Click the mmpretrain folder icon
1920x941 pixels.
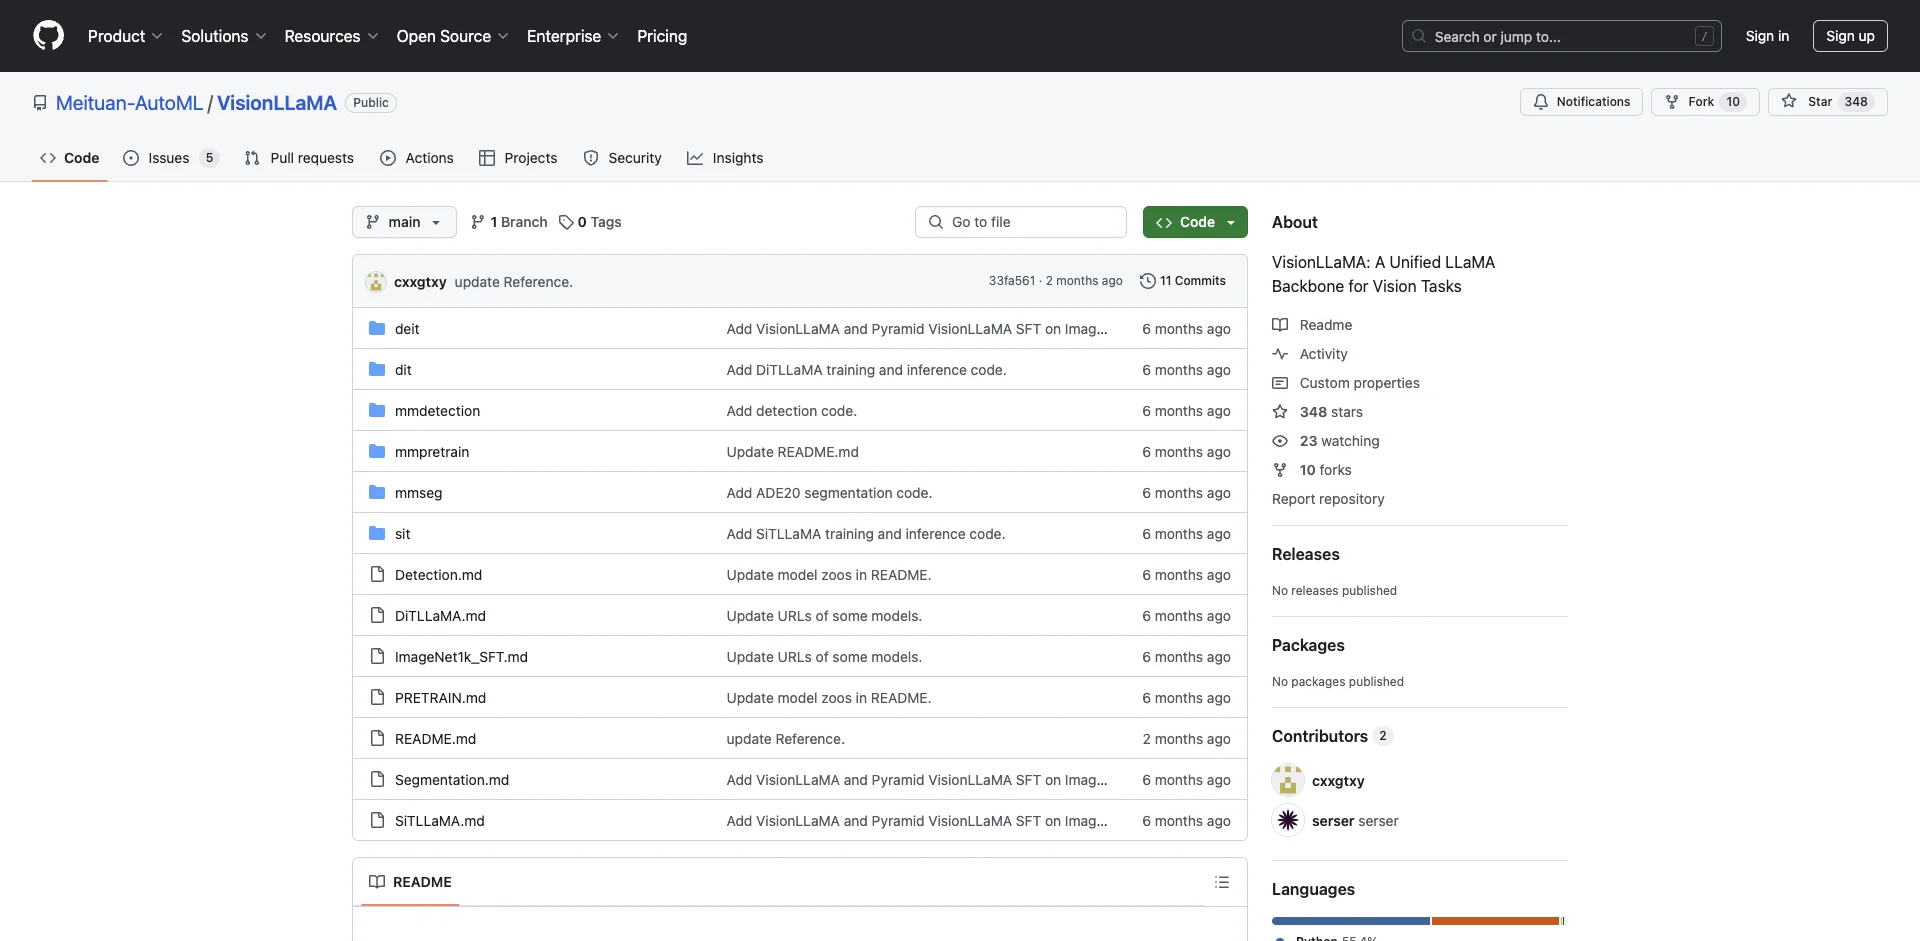377,451
